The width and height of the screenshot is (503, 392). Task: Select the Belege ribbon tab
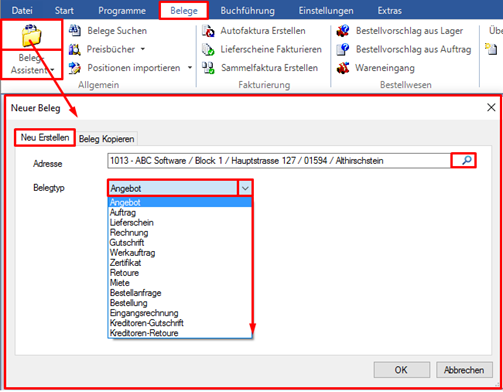point(184,10)
